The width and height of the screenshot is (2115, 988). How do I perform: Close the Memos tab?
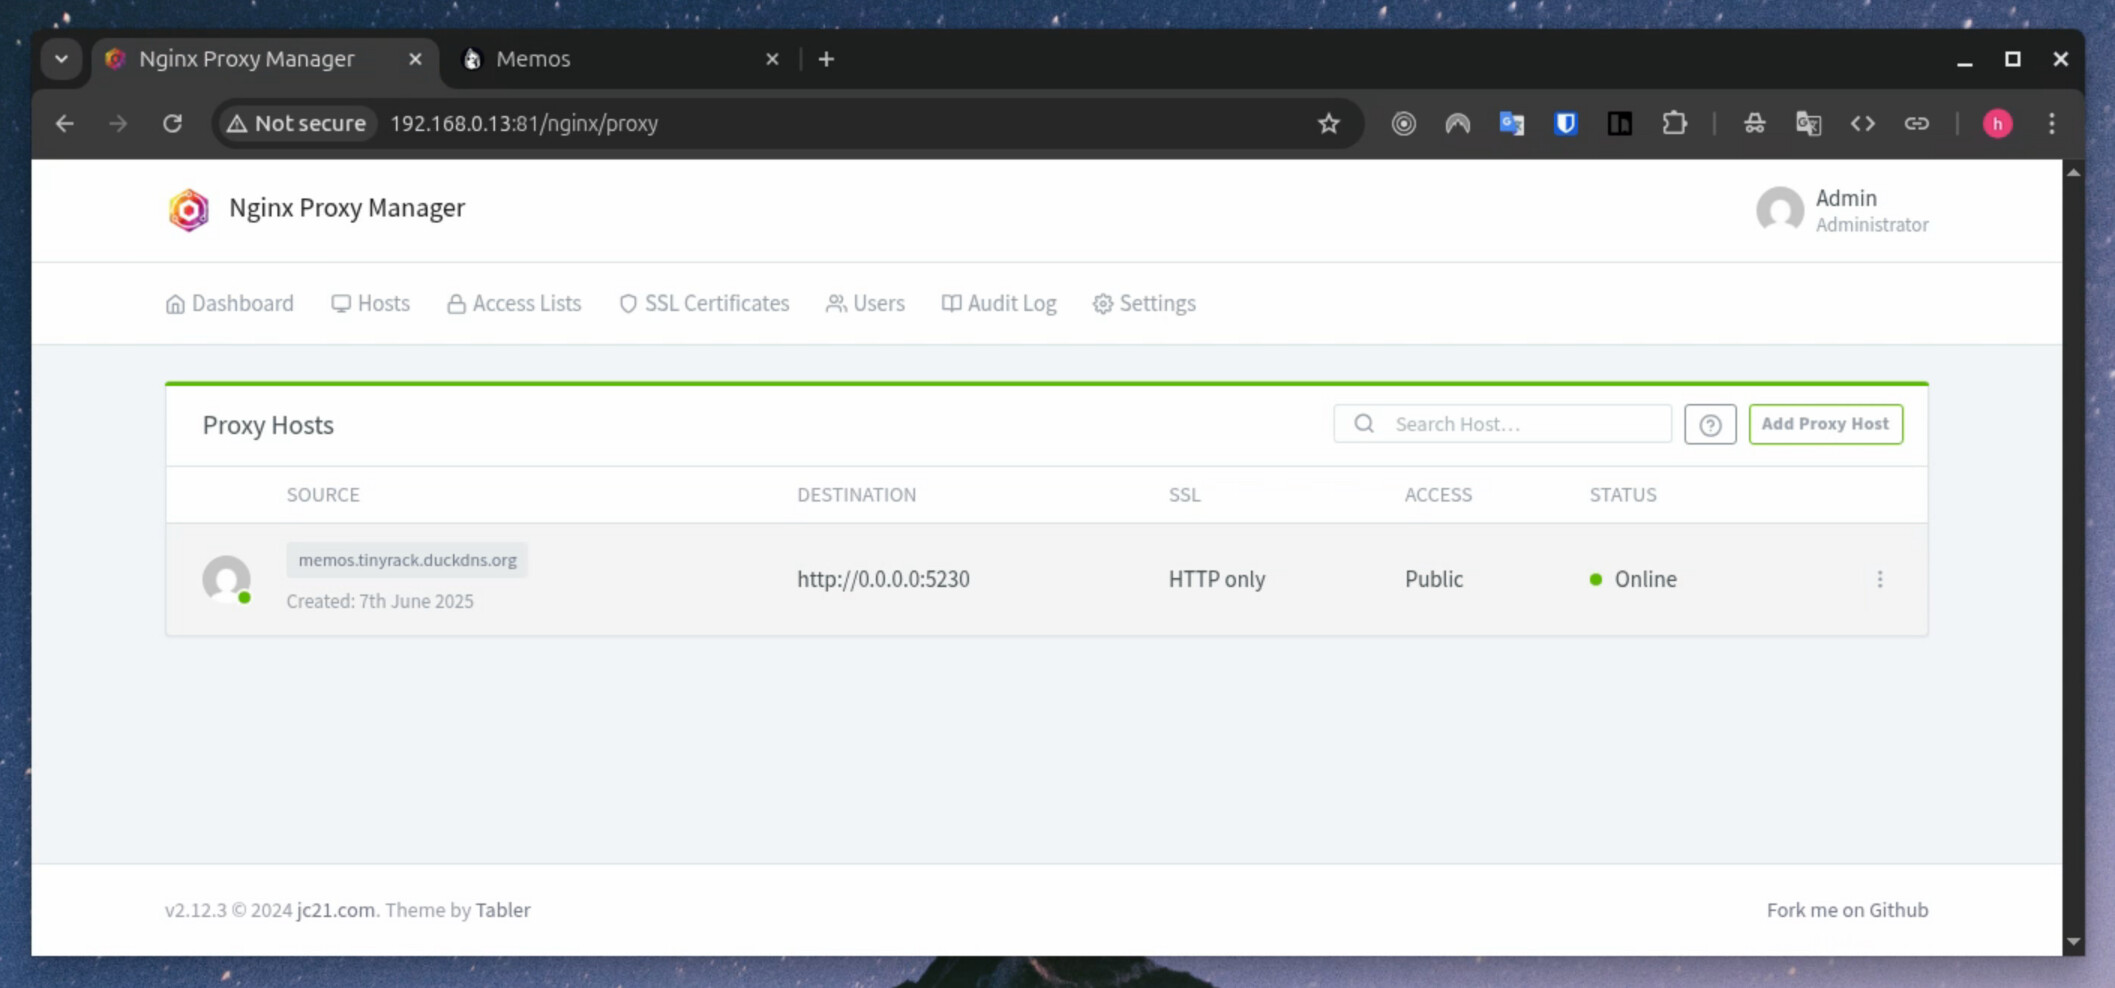click(x=772, y=59)
